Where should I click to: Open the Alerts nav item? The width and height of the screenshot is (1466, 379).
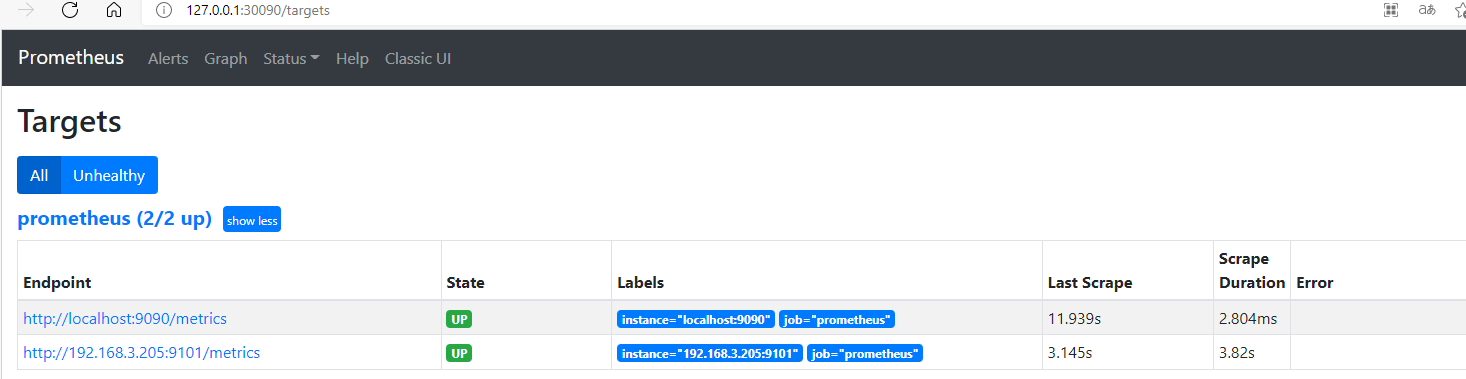click(168, 58)
